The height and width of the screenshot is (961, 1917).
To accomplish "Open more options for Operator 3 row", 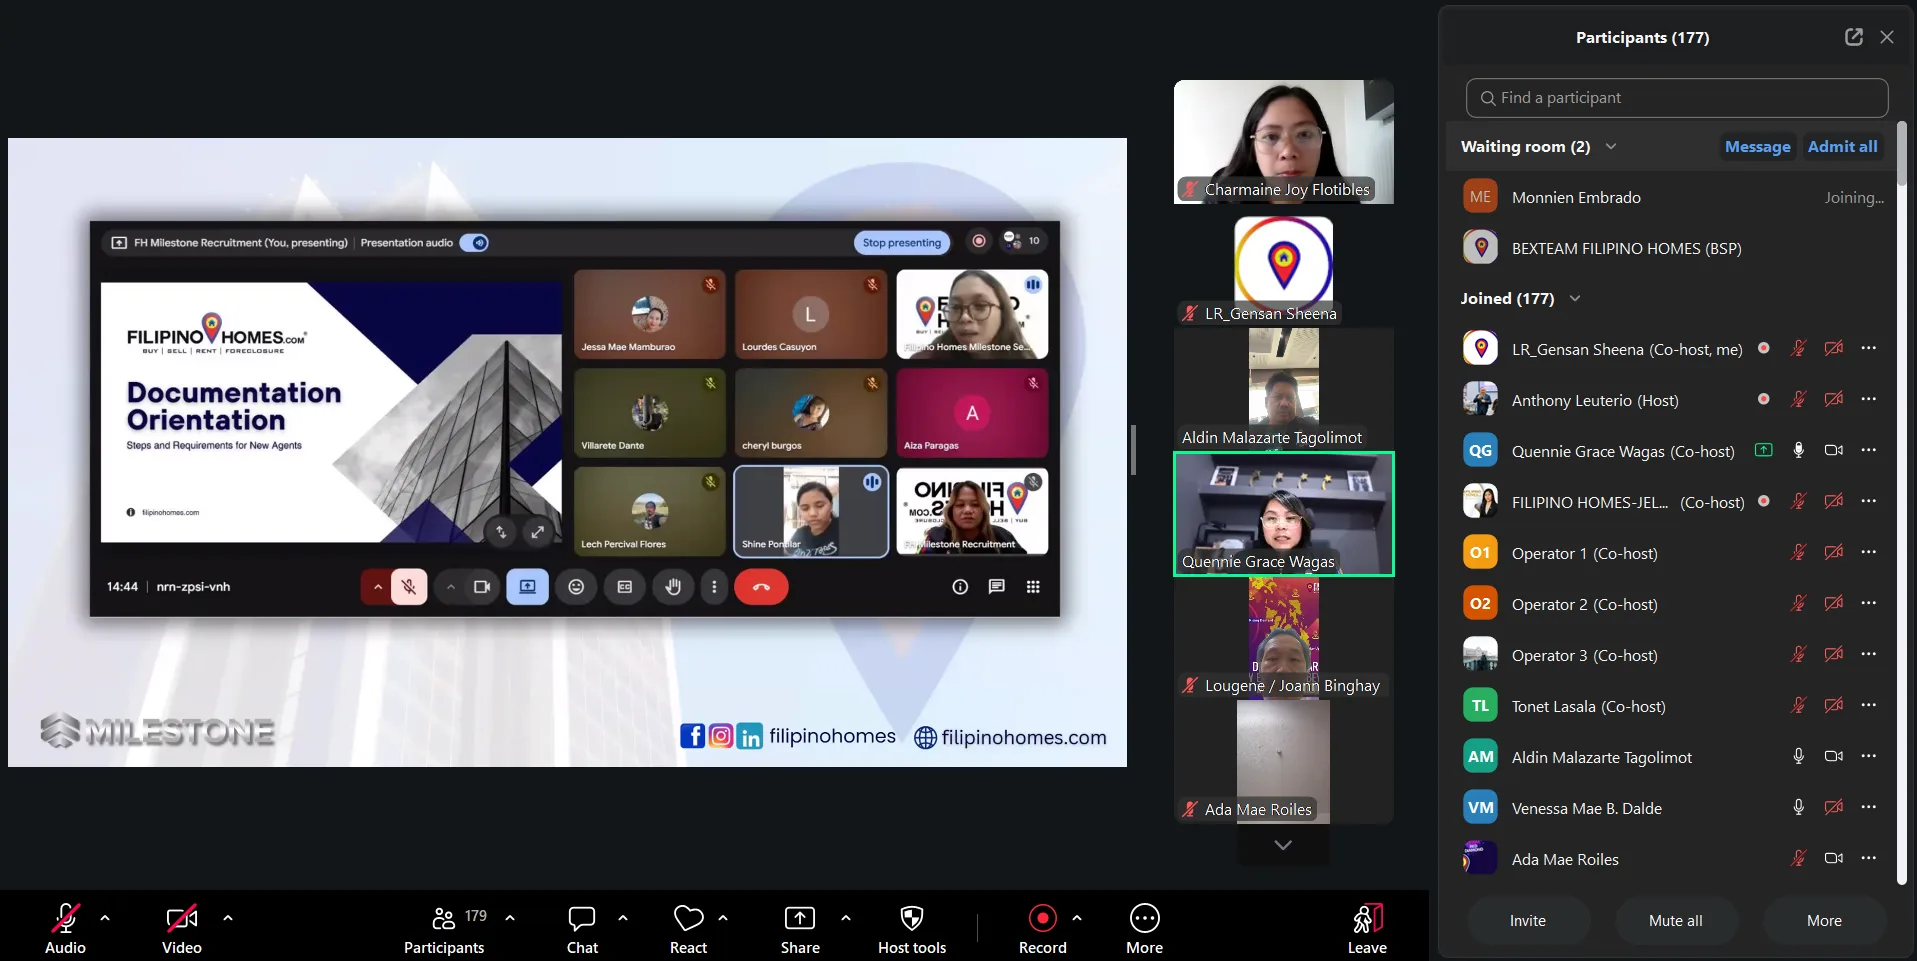I will pos(1869,654).
